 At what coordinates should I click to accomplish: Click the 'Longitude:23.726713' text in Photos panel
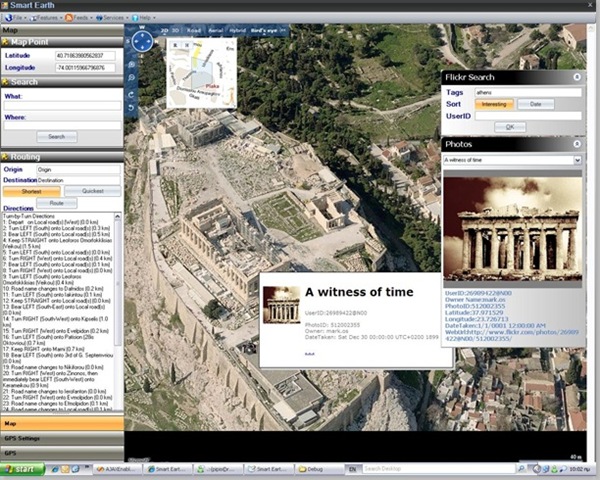476,319
